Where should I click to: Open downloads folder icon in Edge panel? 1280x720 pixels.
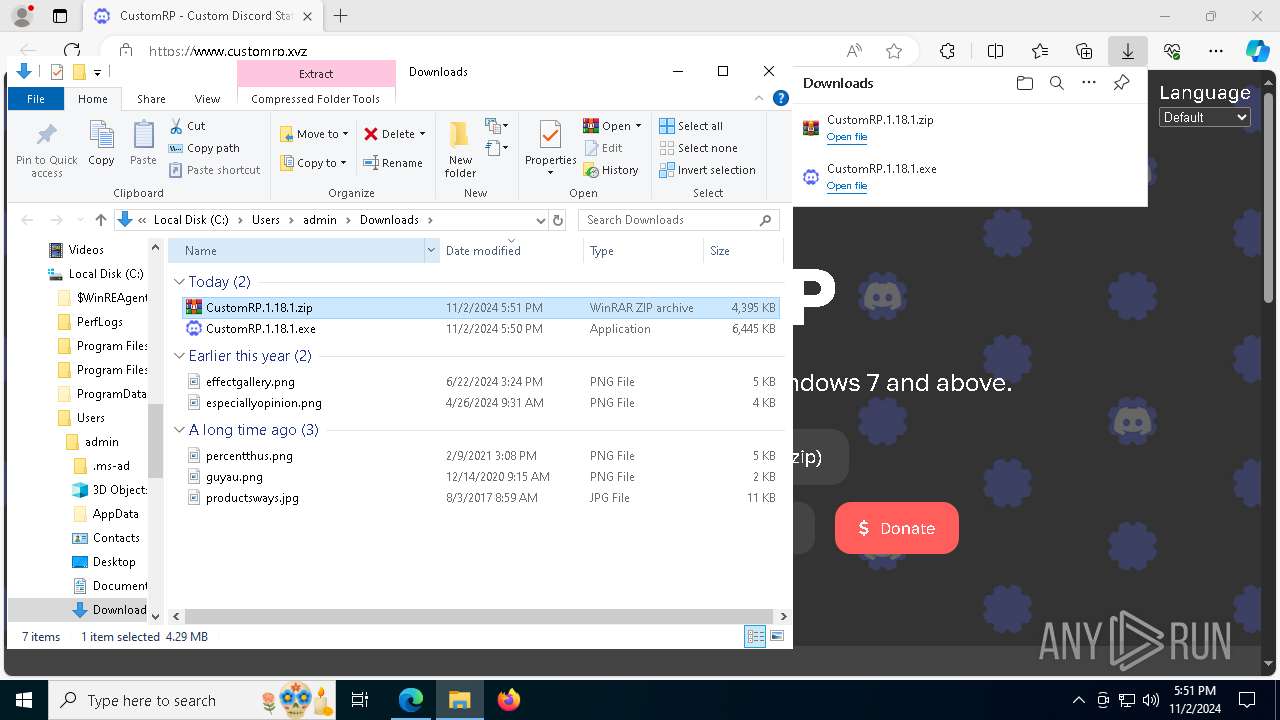(1024, 83)
